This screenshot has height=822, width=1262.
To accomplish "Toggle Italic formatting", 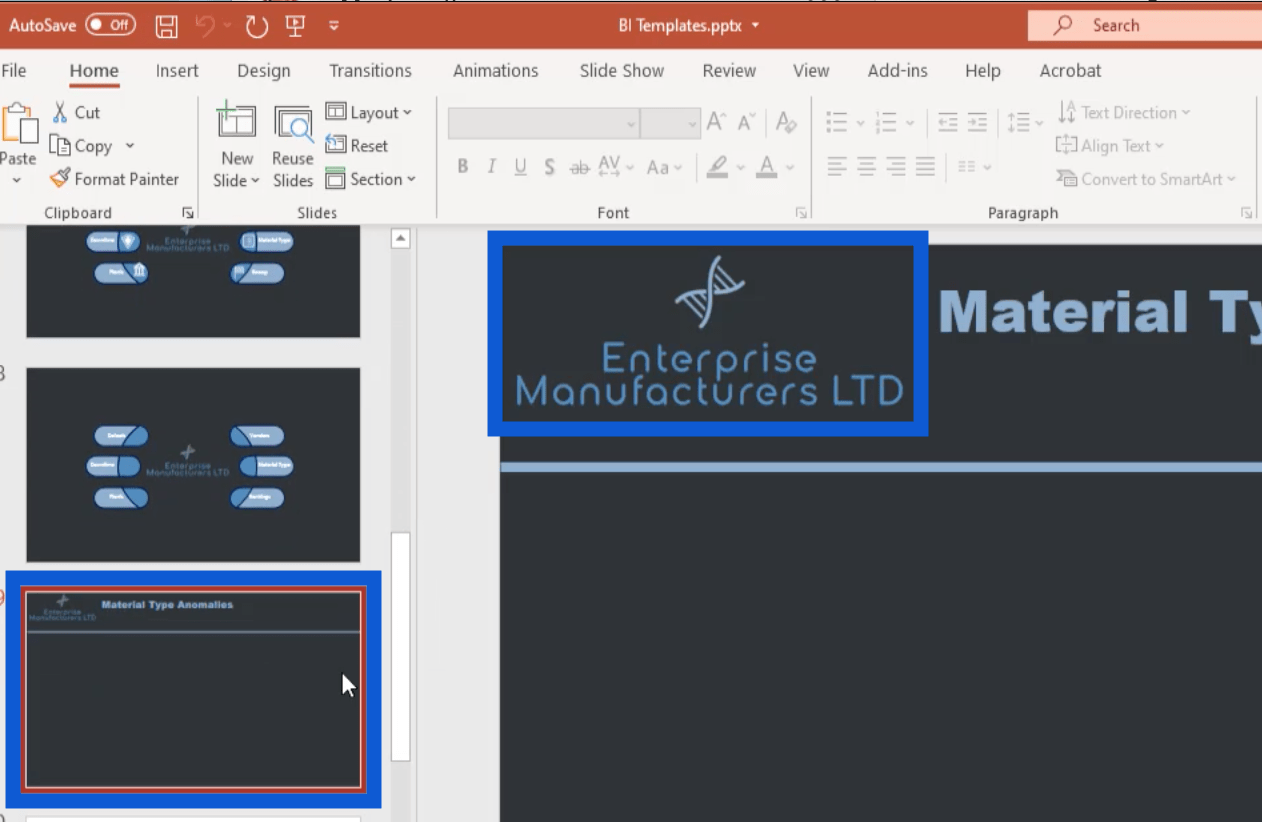I will (x=492, y=167).
